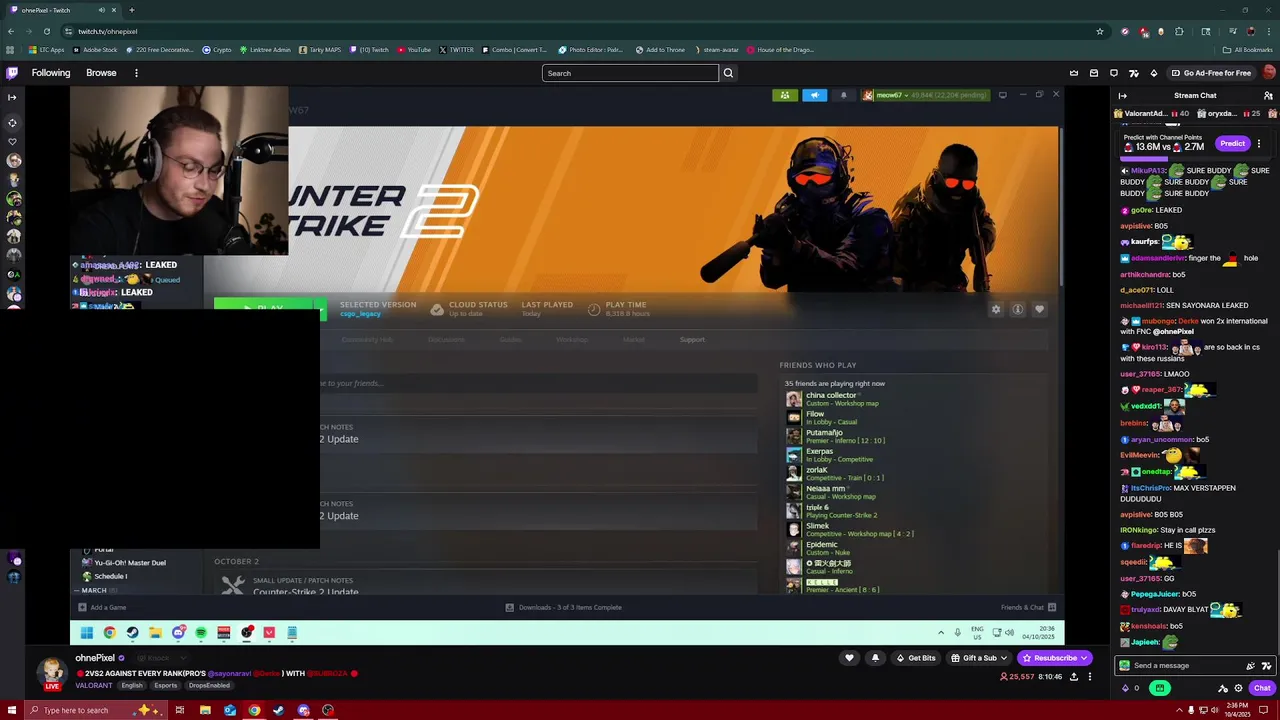Click Go Ad-Free for Free button

(1211, 73)
